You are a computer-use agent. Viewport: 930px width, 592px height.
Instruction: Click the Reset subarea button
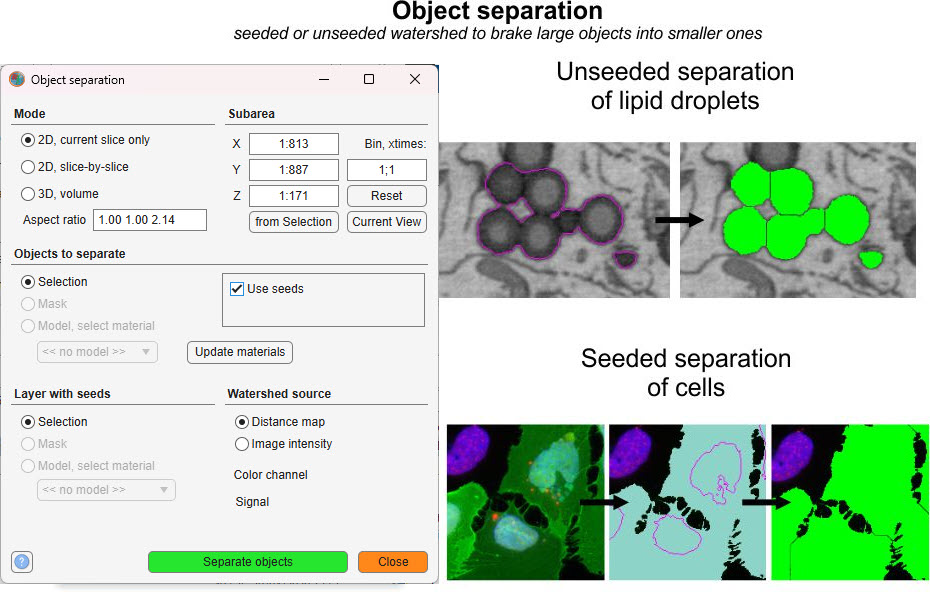[387, 196]
